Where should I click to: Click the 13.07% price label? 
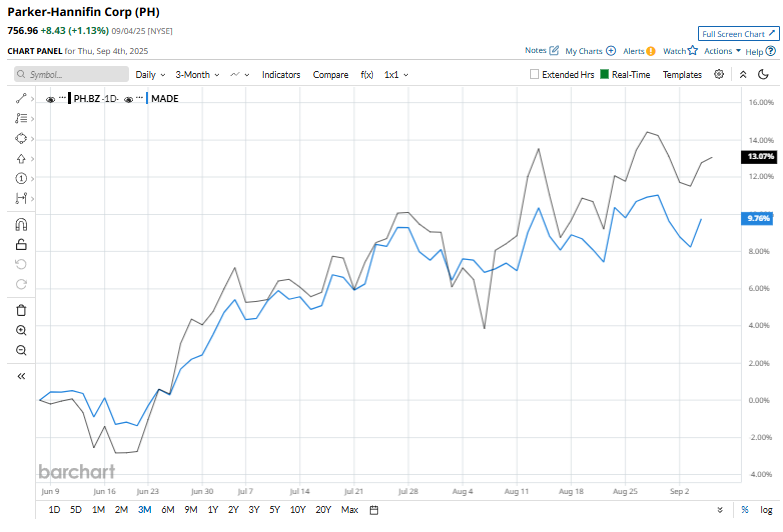pyautogui.click(x=759, y=156)
